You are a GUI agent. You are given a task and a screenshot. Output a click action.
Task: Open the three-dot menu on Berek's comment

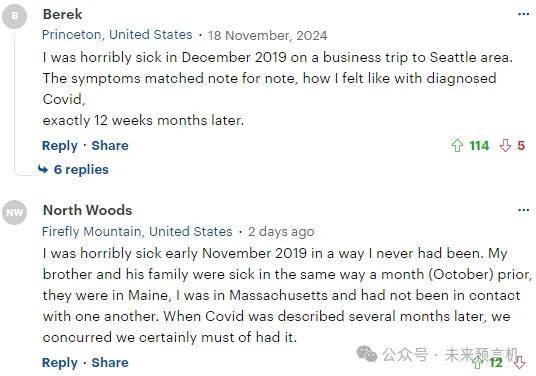523,14
